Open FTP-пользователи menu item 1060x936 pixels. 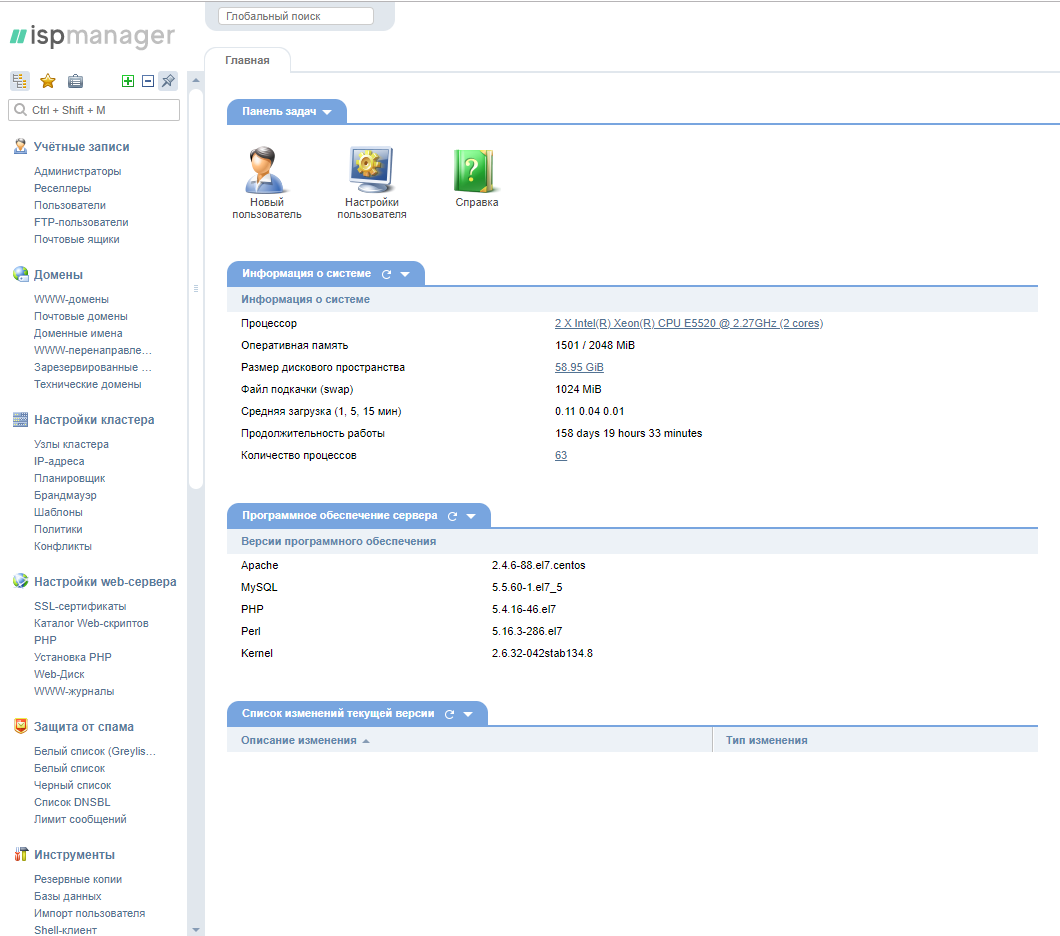81,222
